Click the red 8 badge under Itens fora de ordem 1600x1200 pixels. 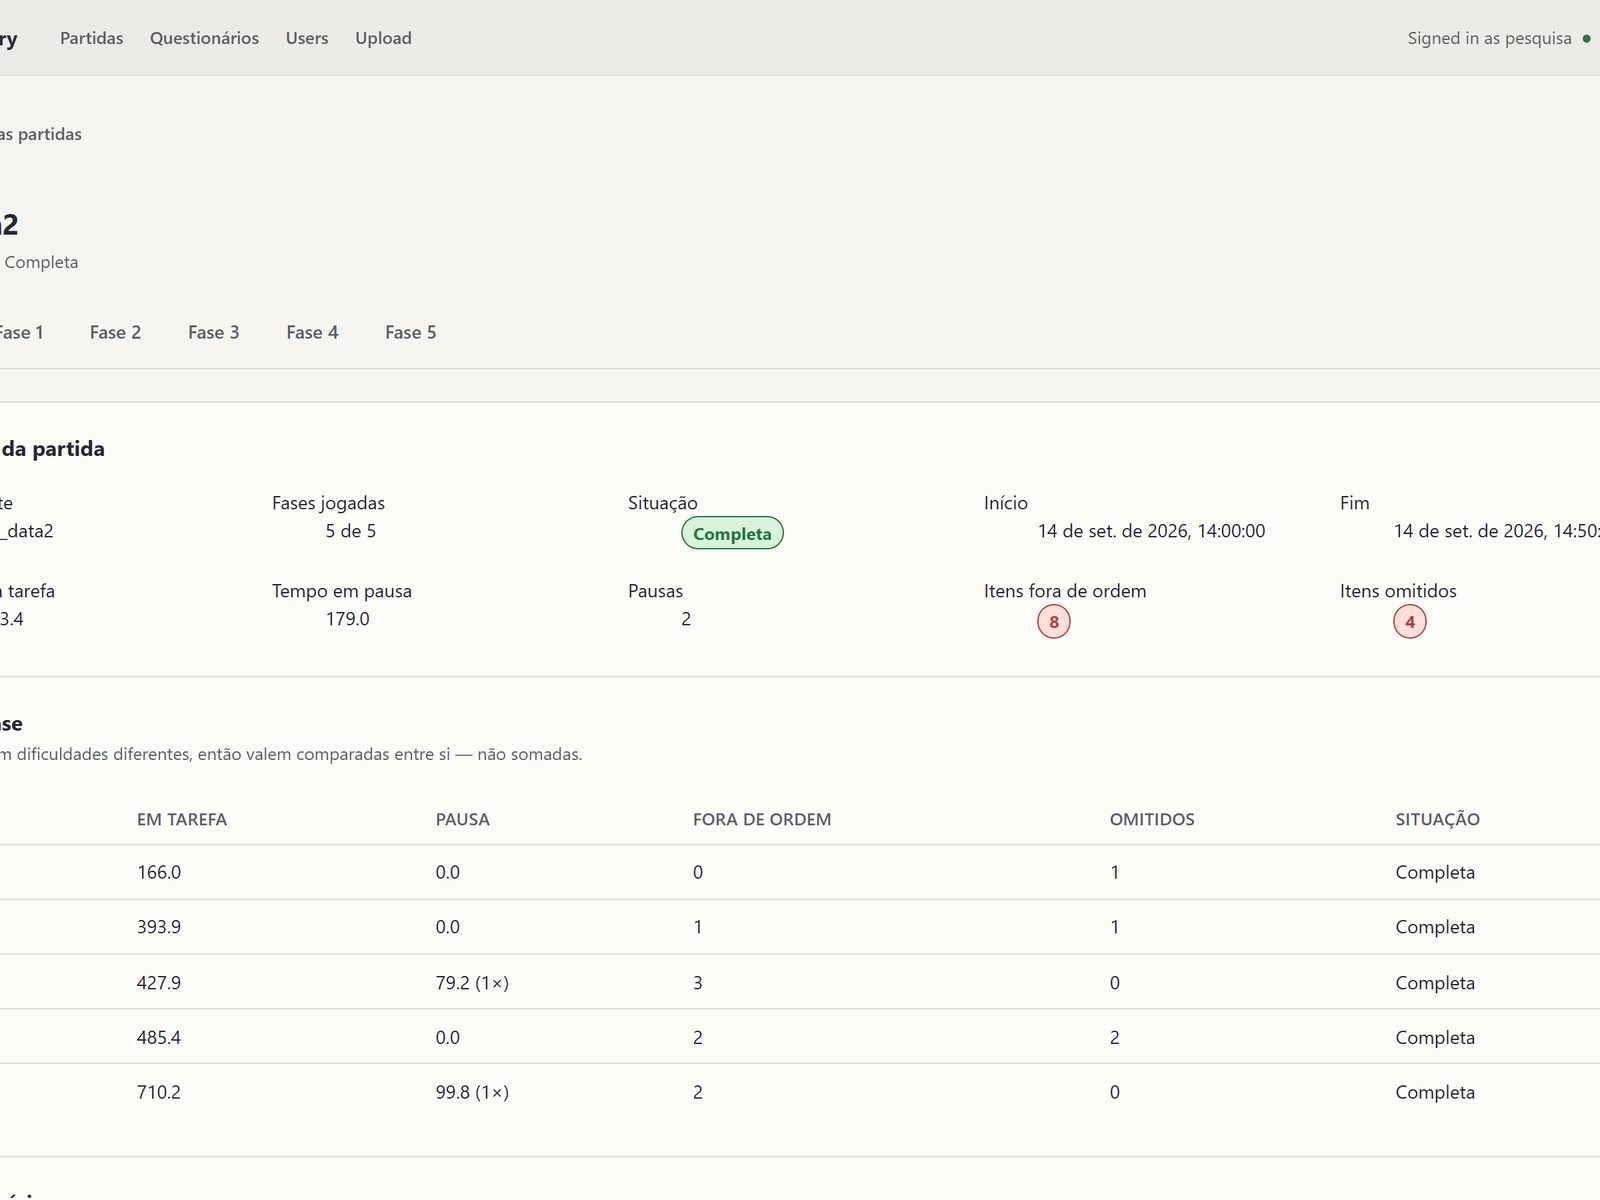1054,621
